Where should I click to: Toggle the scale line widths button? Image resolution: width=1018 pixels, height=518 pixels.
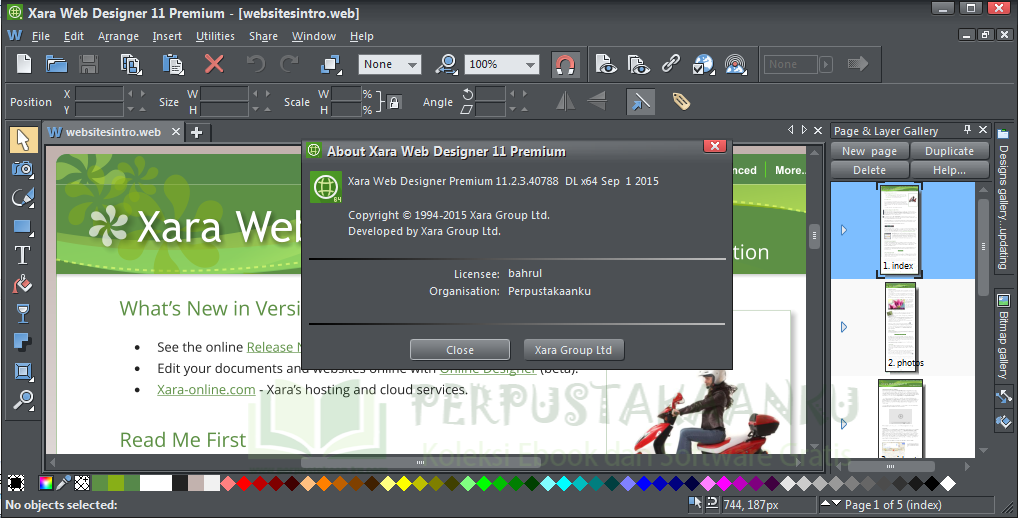pyautogui.click(x=640, y=102)
